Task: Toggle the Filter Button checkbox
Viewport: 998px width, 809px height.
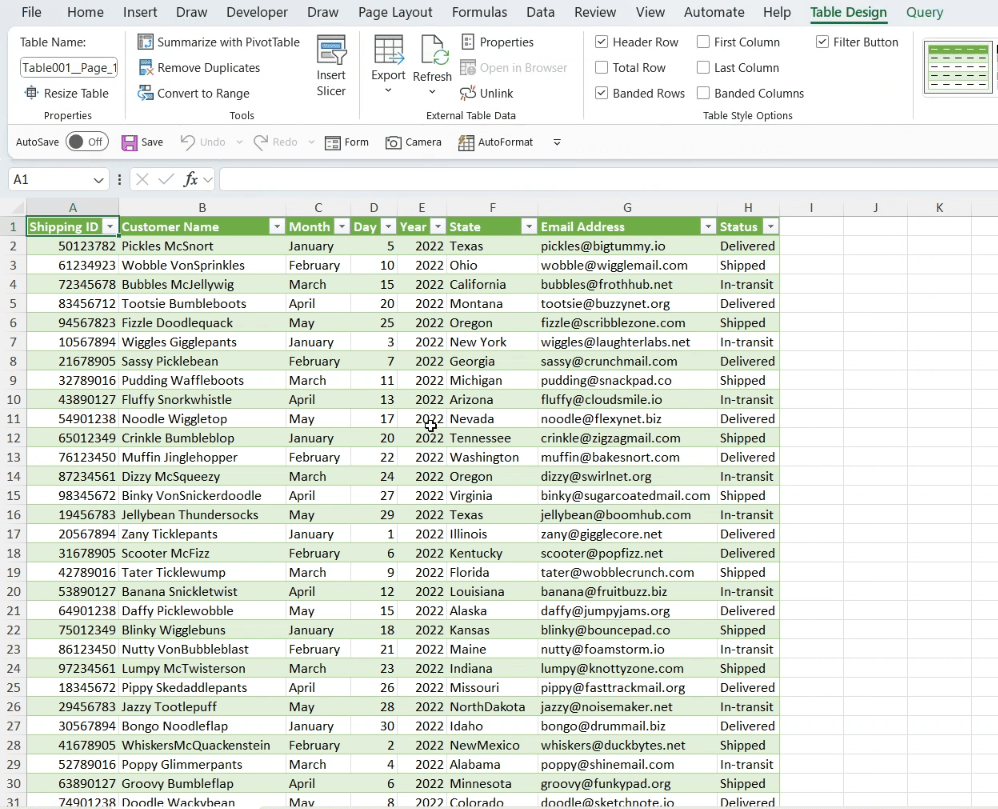Action: (x=822, y=42)
